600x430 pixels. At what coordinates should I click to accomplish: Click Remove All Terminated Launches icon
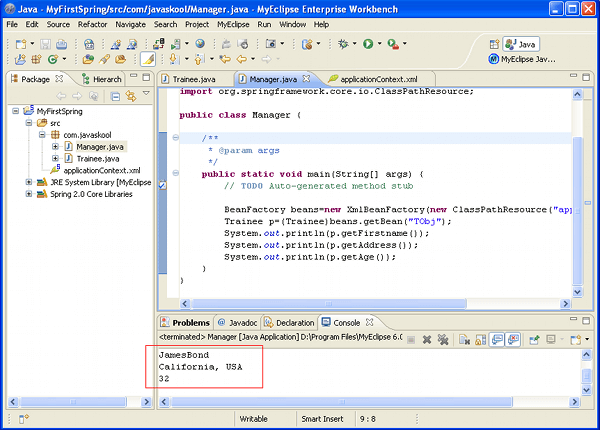[x=443, y=340]
